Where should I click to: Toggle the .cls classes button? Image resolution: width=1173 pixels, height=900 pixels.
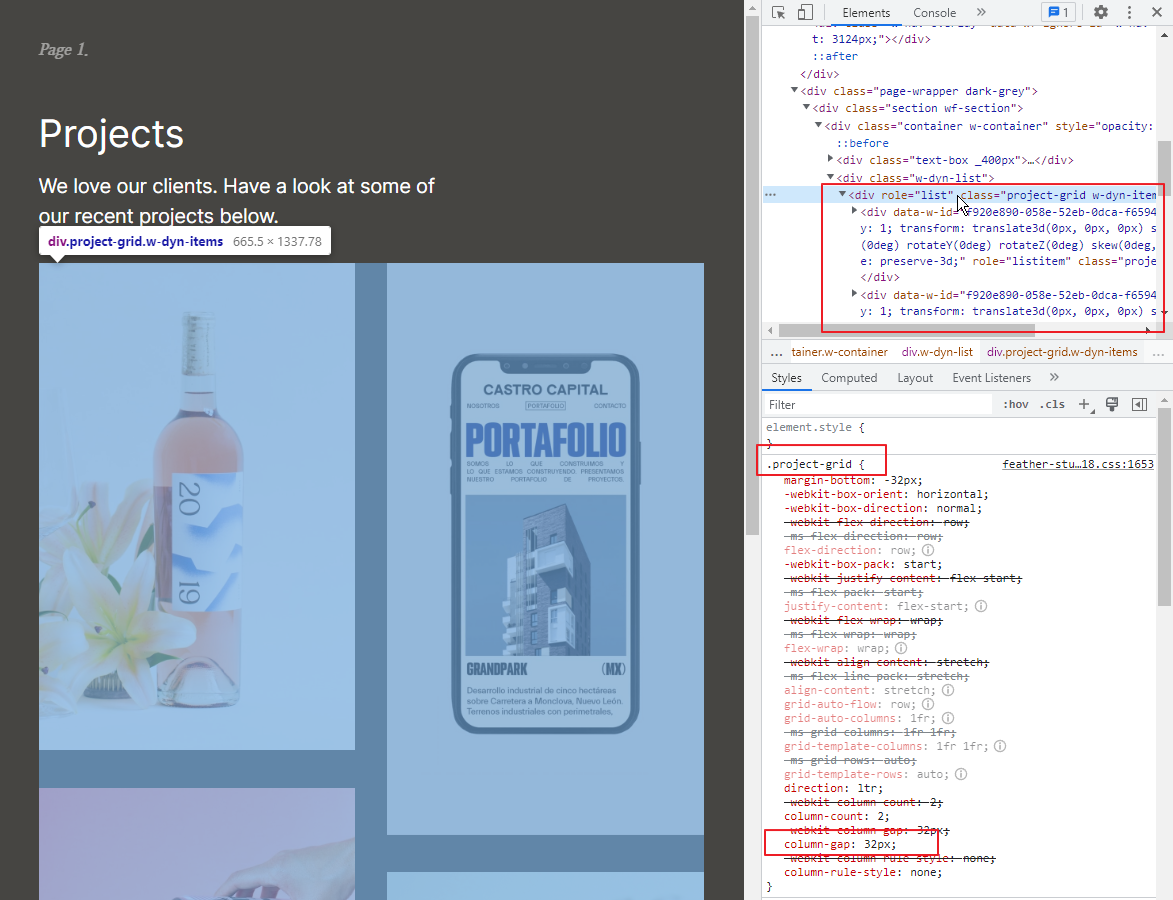point(1052,404)
